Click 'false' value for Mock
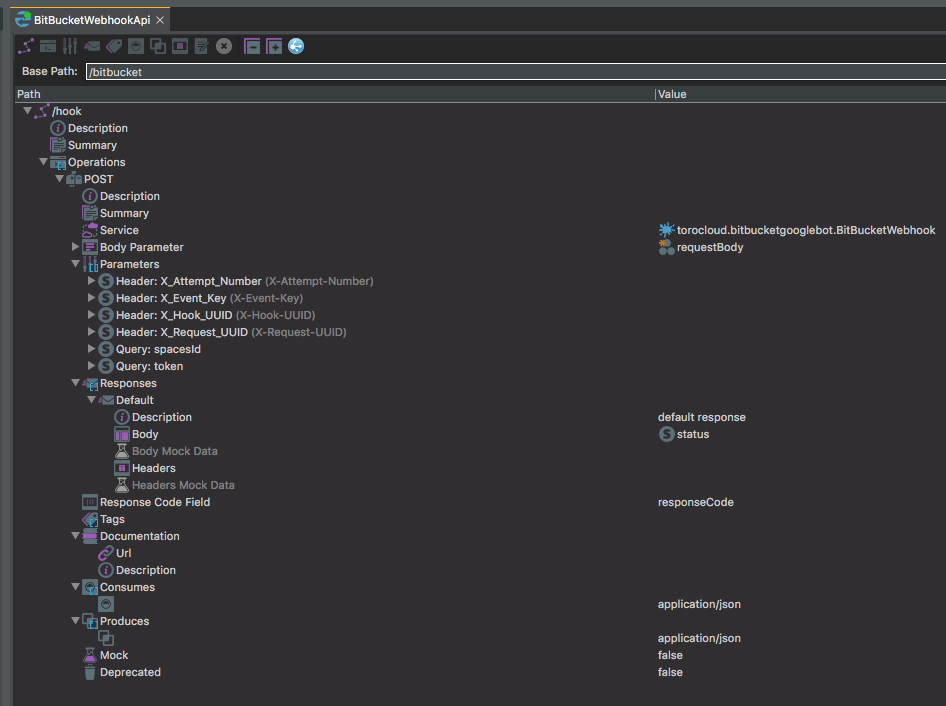The height and width of the screenshot is (706, 946). coord(670,655)
